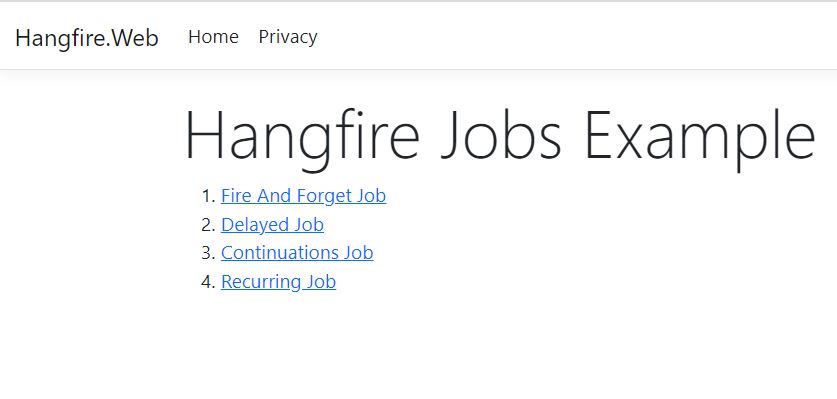This screenshot has height=399, width=837.
Task: Click the Web portion of Hangfire.Web brand
Action: click(136, 38)
